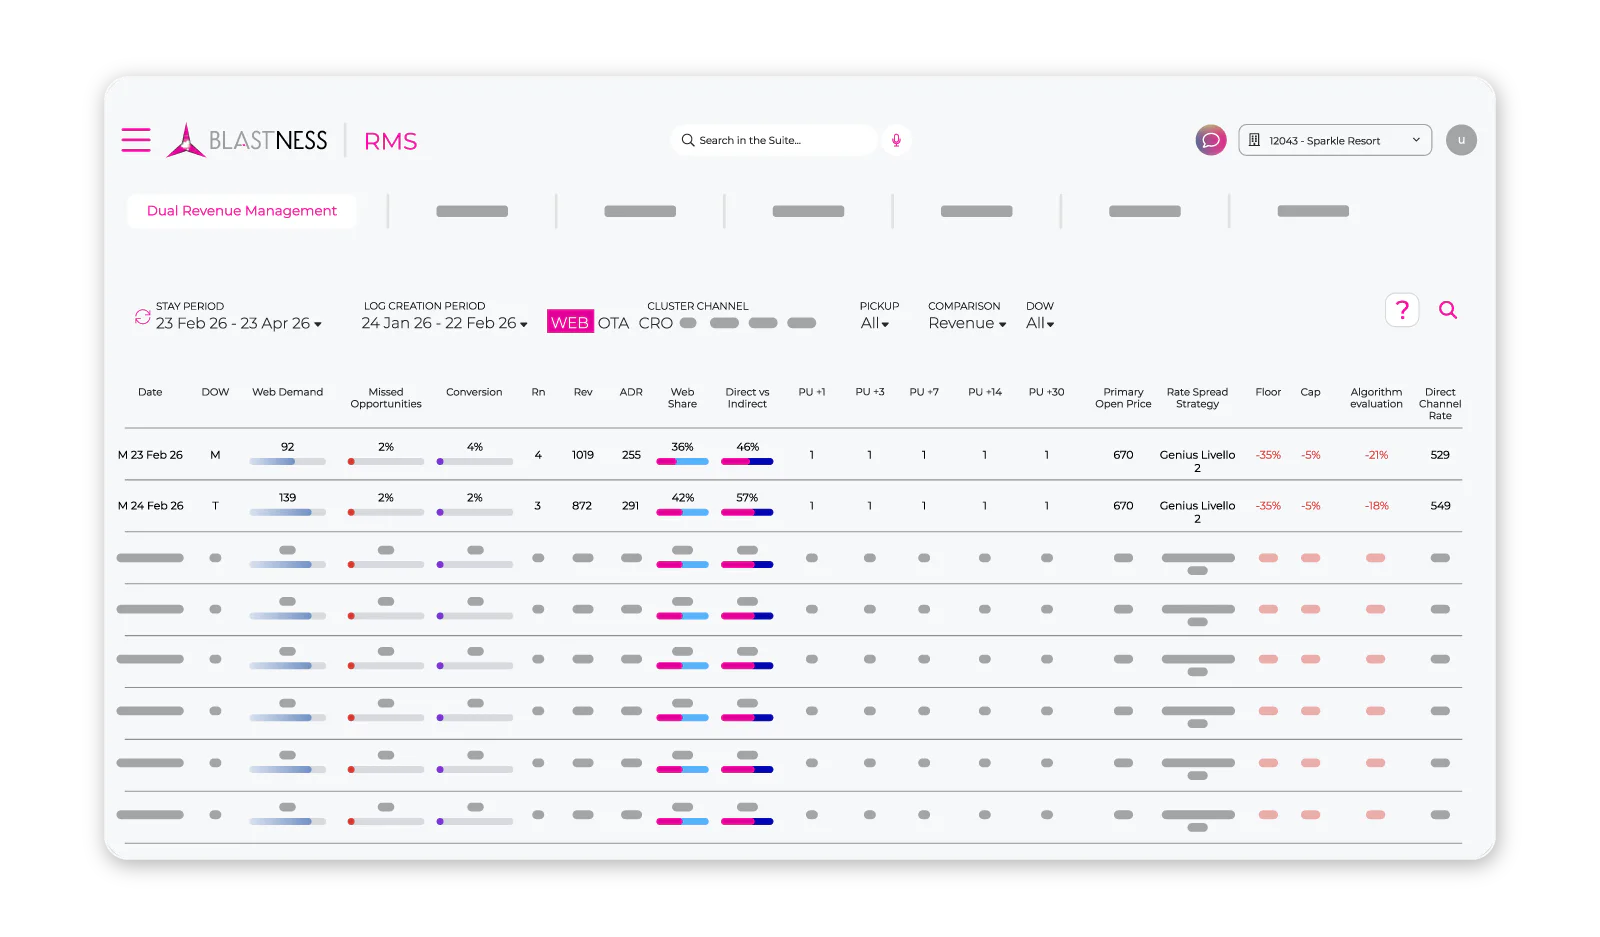
Task: Select the OTA cluster channel
Action: (x=613, y=323)
